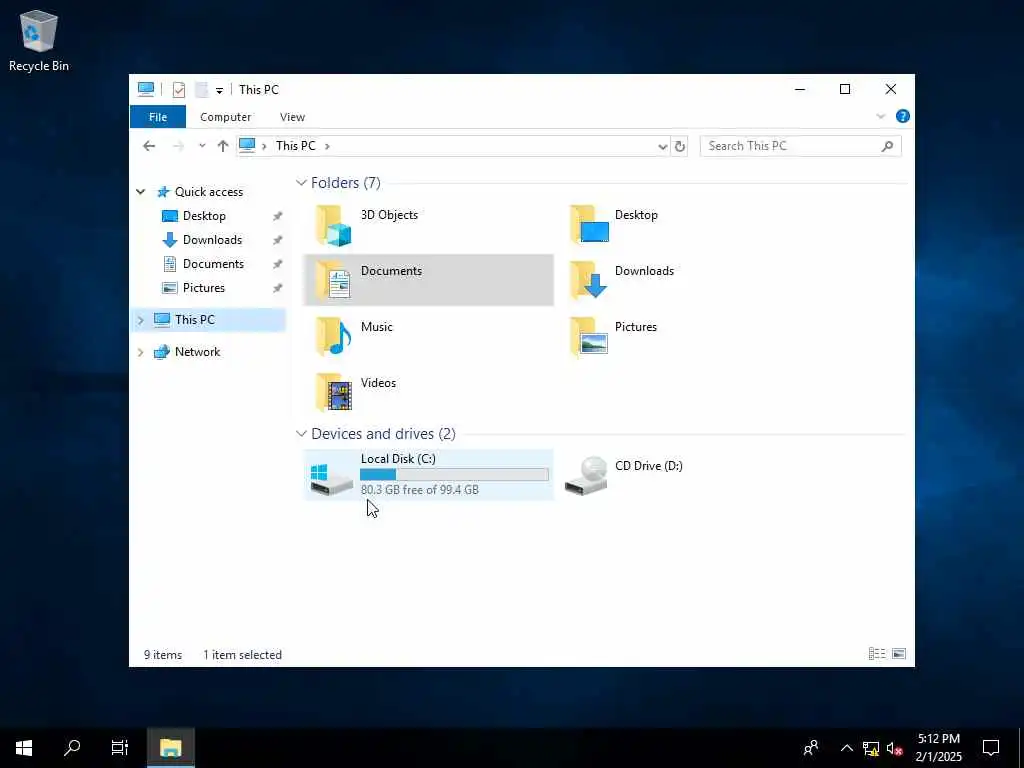Show hidden tray icons chevron
The height and width of the screenshot is (768, 1024).
point(846,748)
